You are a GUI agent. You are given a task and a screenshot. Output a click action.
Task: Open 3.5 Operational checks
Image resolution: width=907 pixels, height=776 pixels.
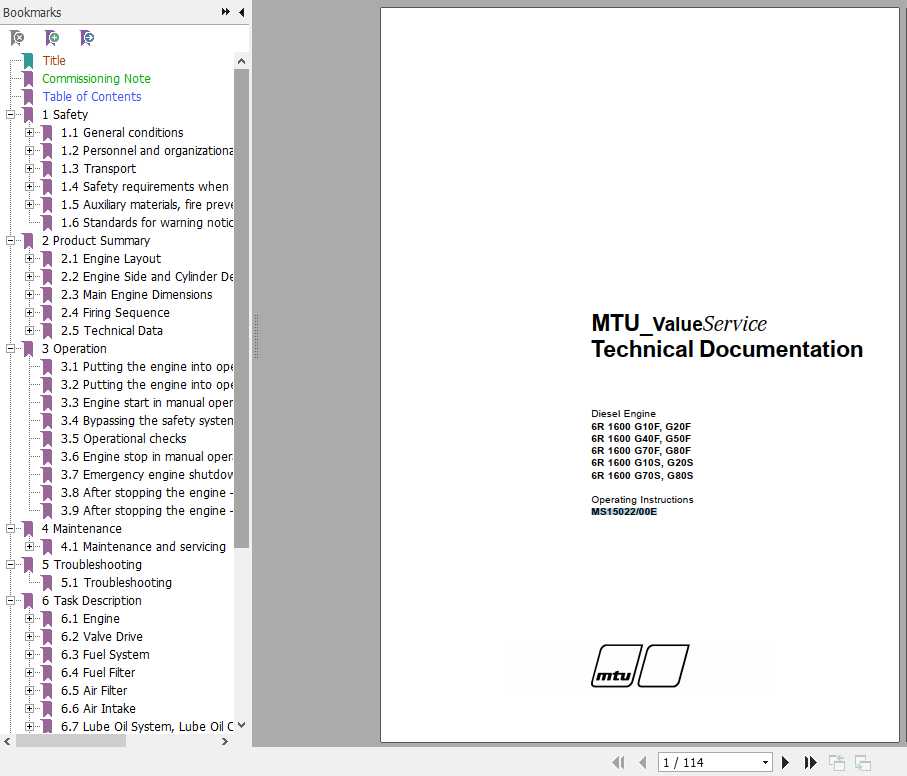click(124, 438)
